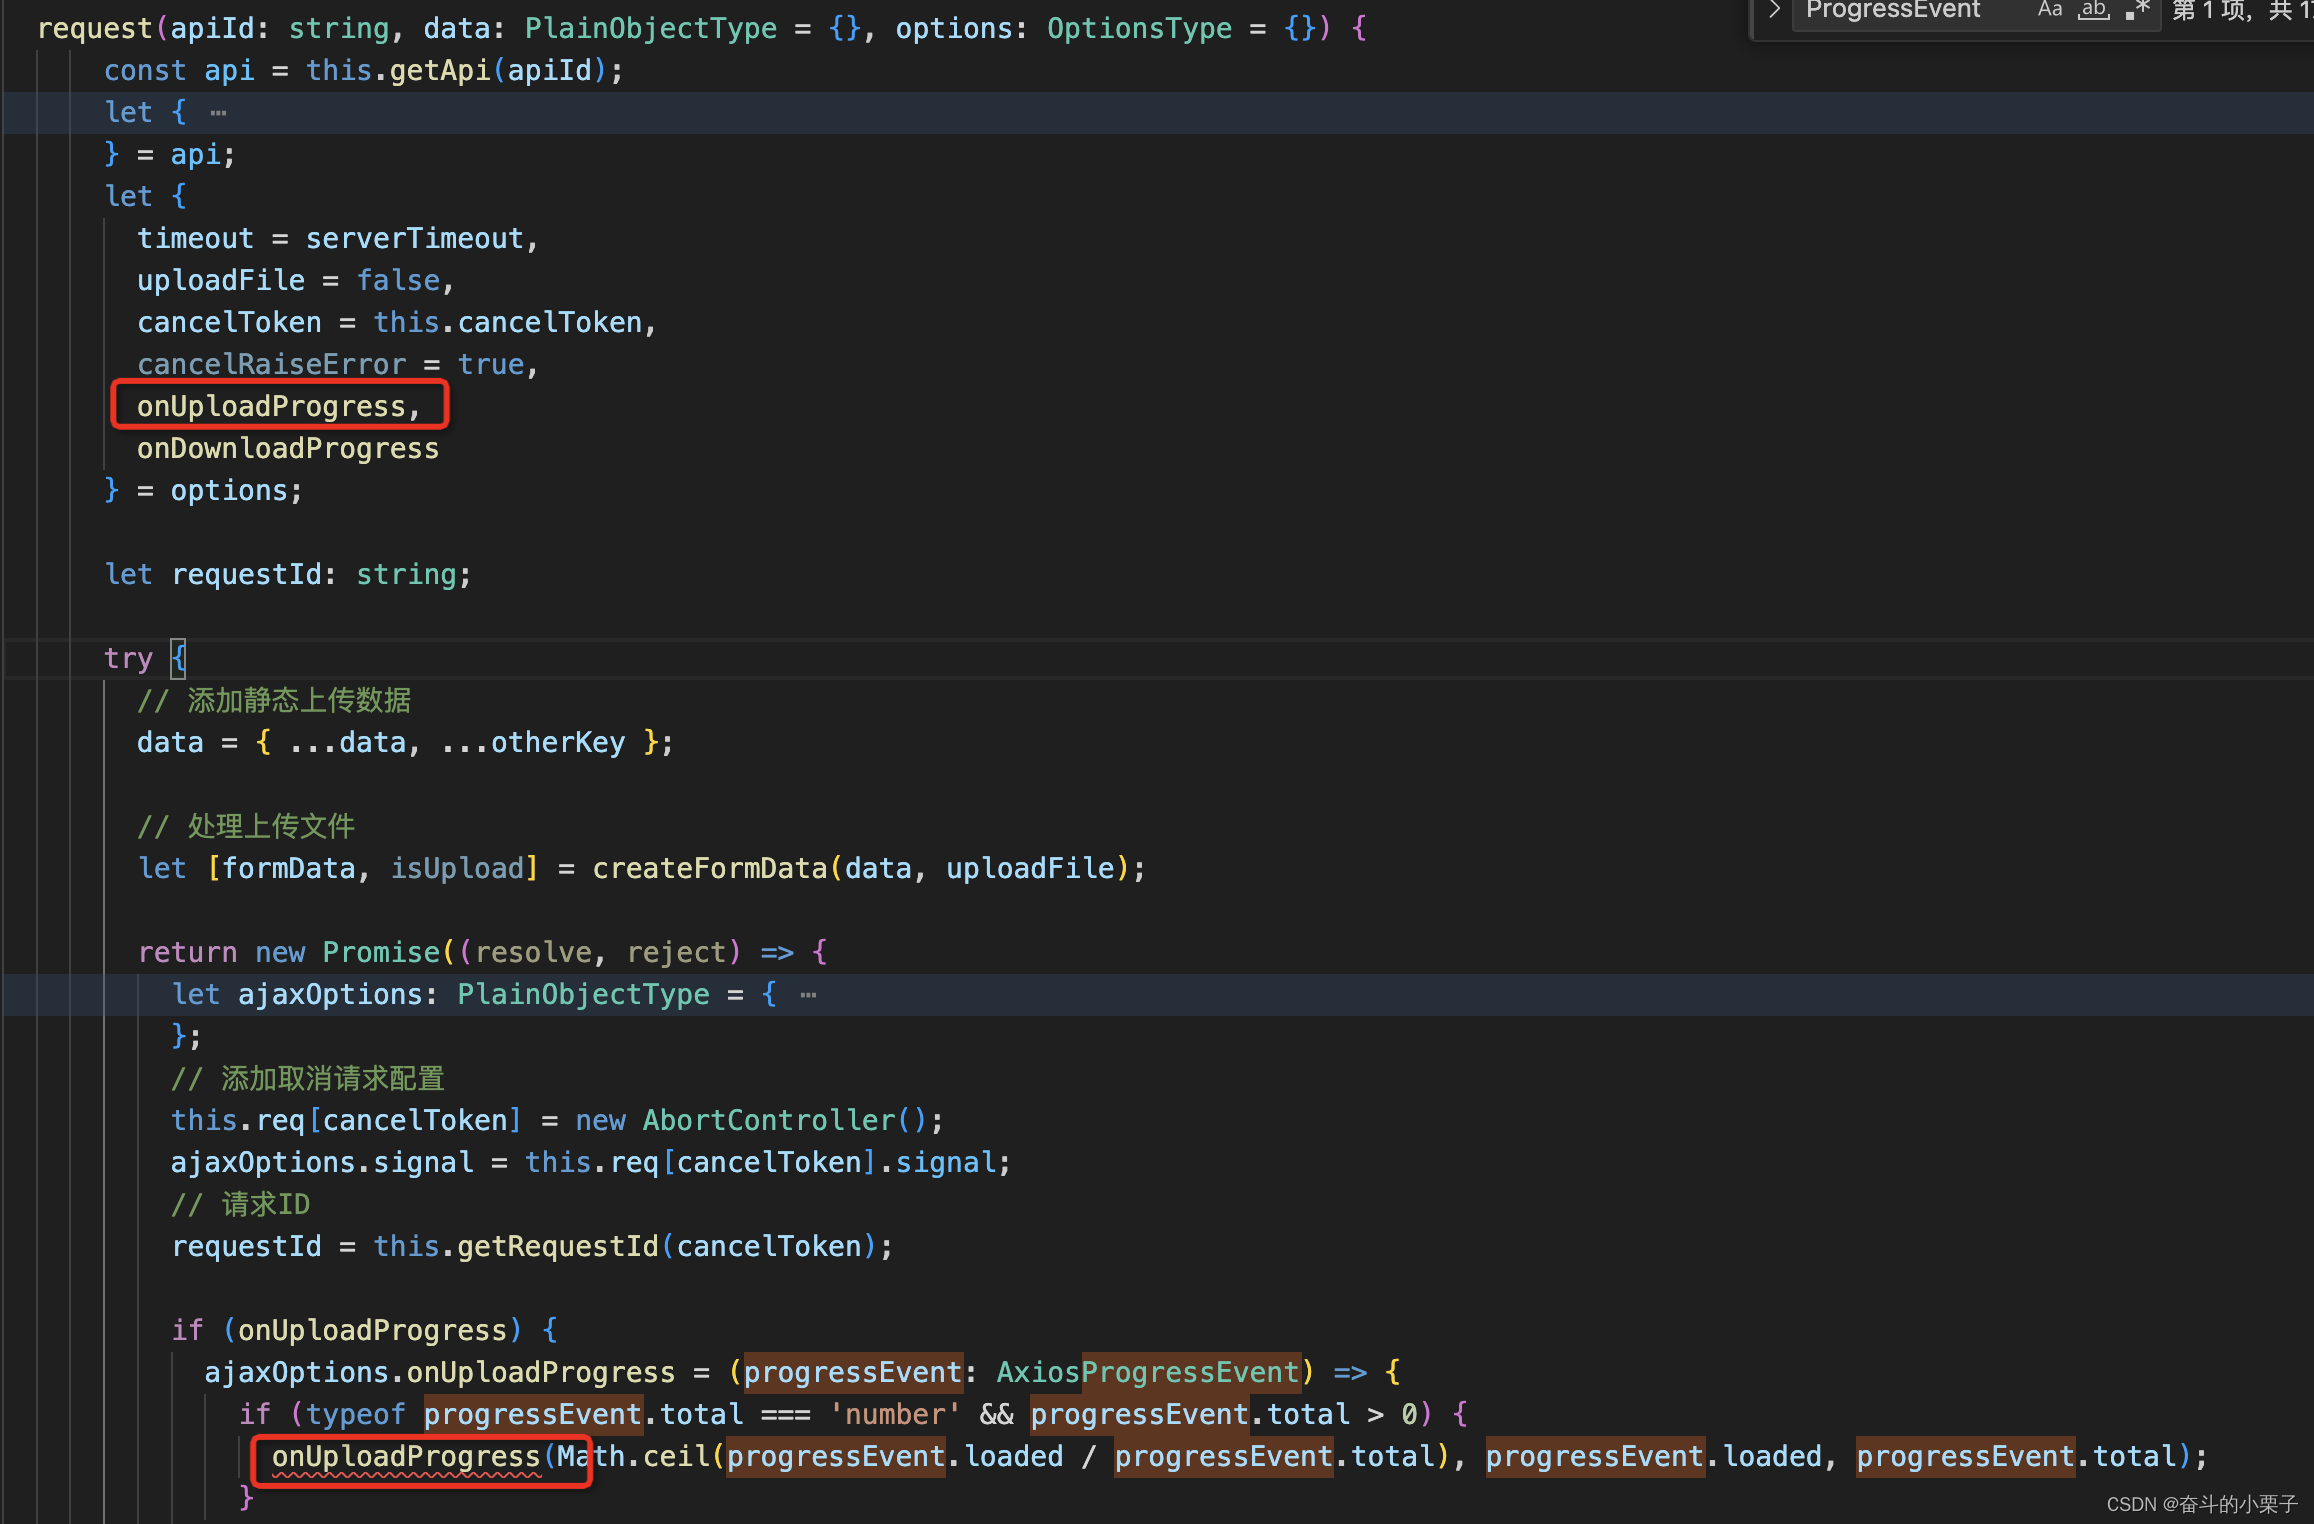Click the comment '// 添加静态上传数据'
Viewport: 2314px width, 1524px height.
274,701
